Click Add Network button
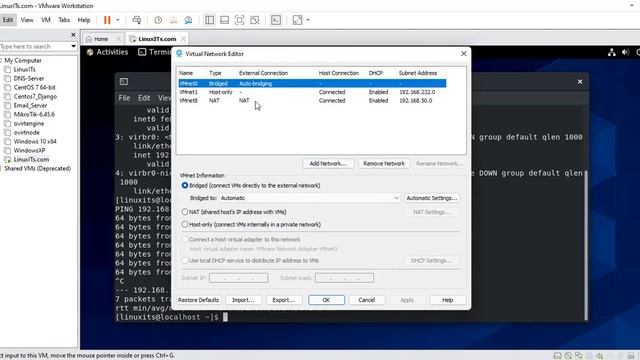 pos(328,163)
